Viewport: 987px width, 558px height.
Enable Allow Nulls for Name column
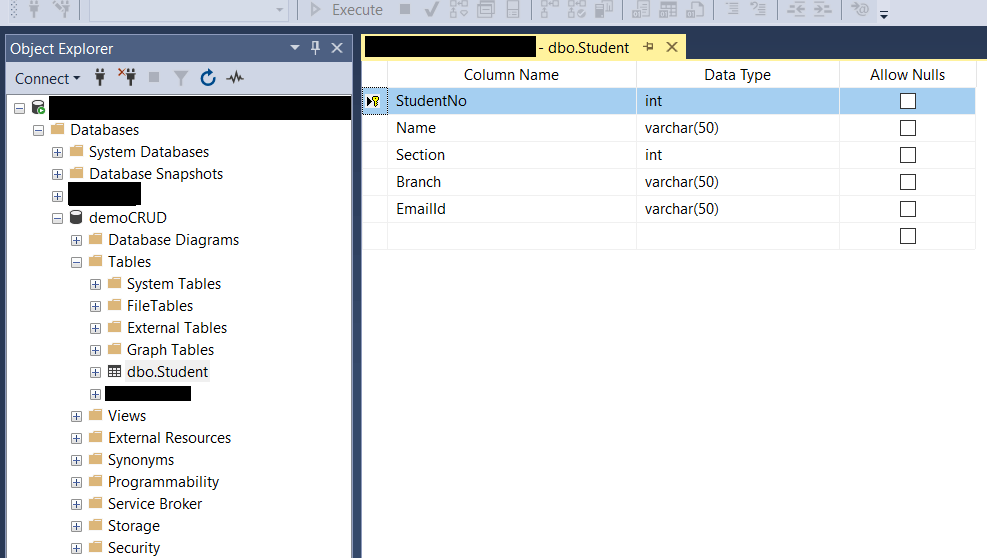pyautogui.click(x=907, y=128)
